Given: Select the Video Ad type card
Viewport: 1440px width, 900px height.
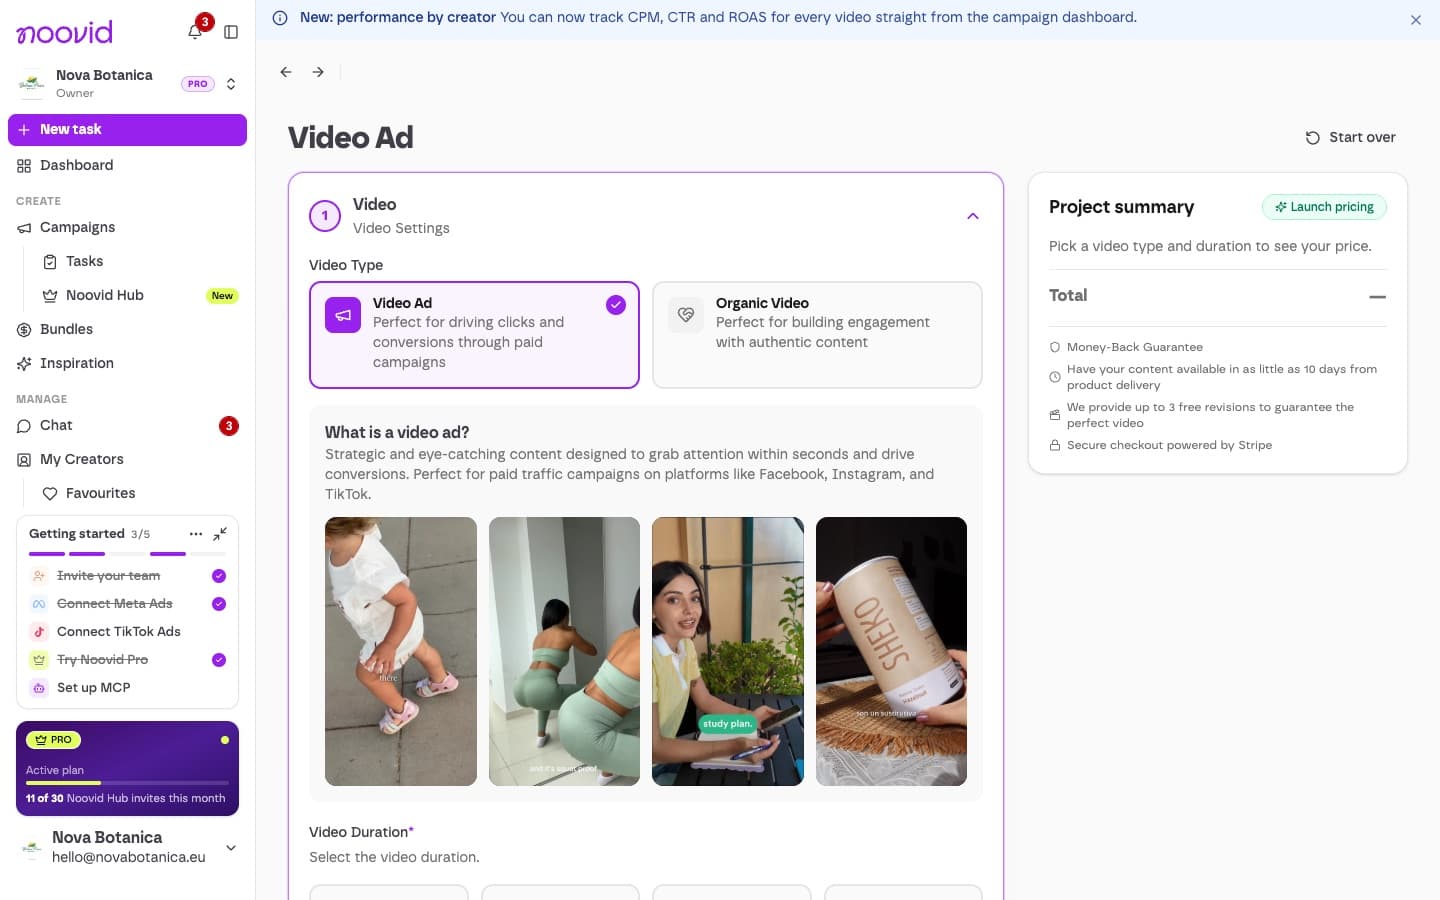Looking at the screenshot, I should click(474, 335).
